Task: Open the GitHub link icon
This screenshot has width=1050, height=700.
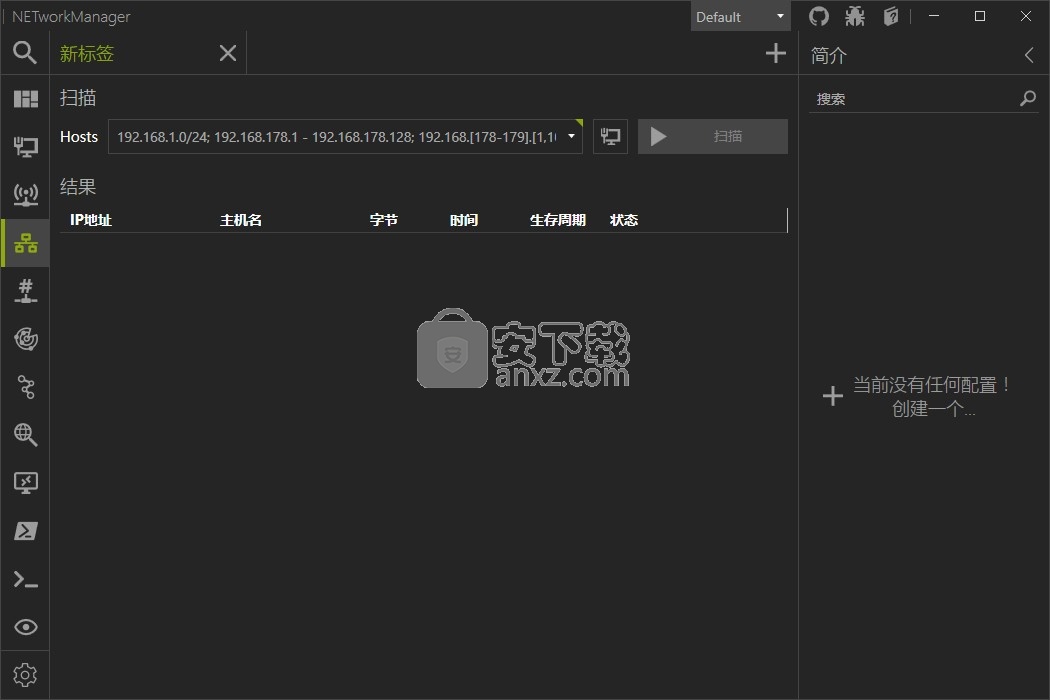Action: click(818, 16)
